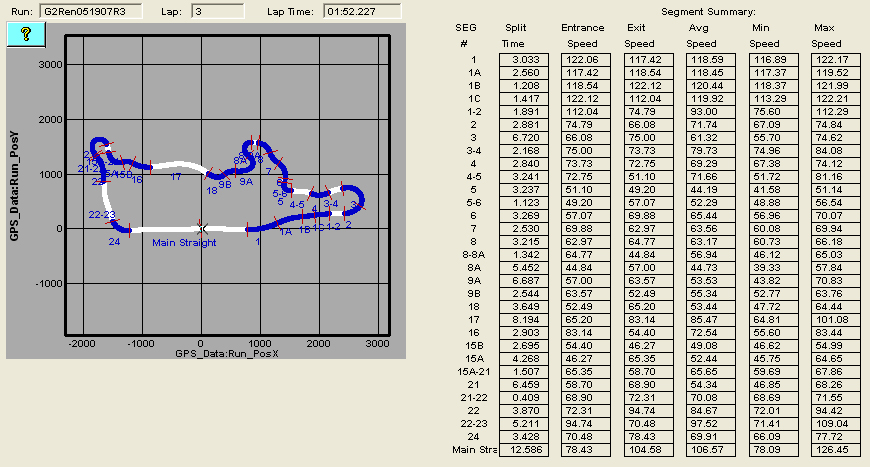
Task: Select segment 22-23 row label in table
Action: (x=463, y=424)
